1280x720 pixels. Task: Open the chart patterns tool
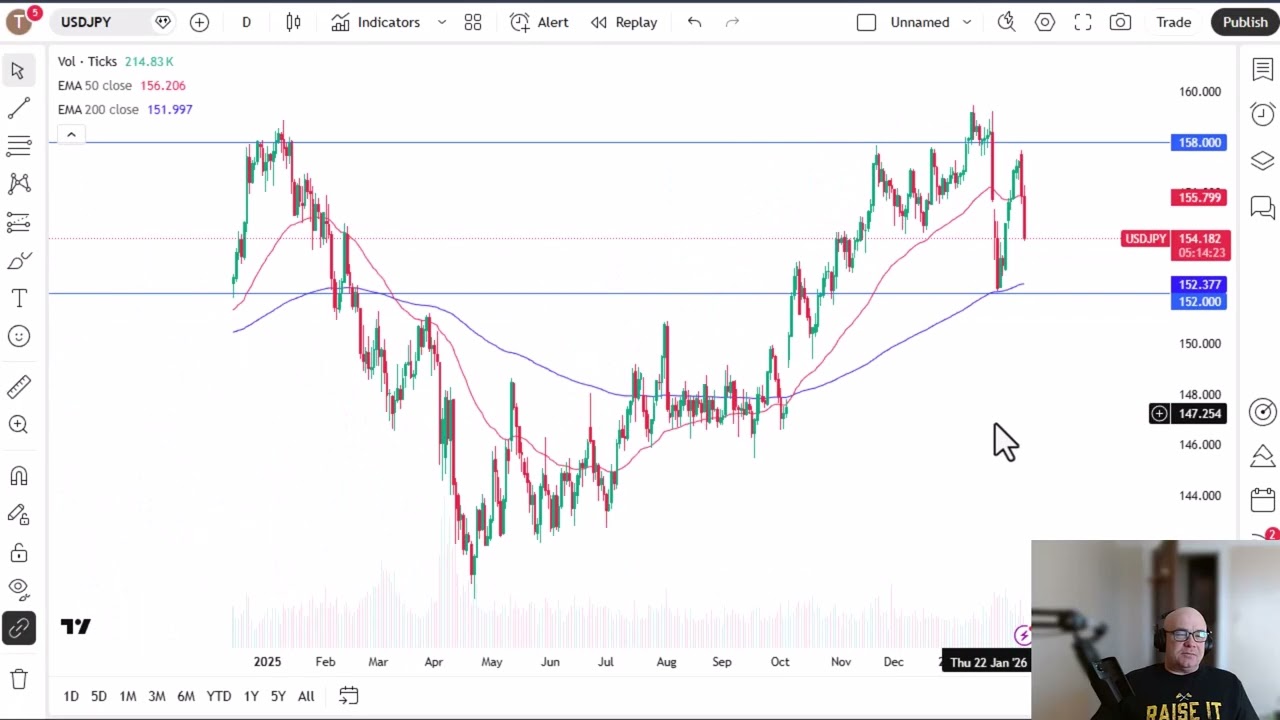click(18, 184)
